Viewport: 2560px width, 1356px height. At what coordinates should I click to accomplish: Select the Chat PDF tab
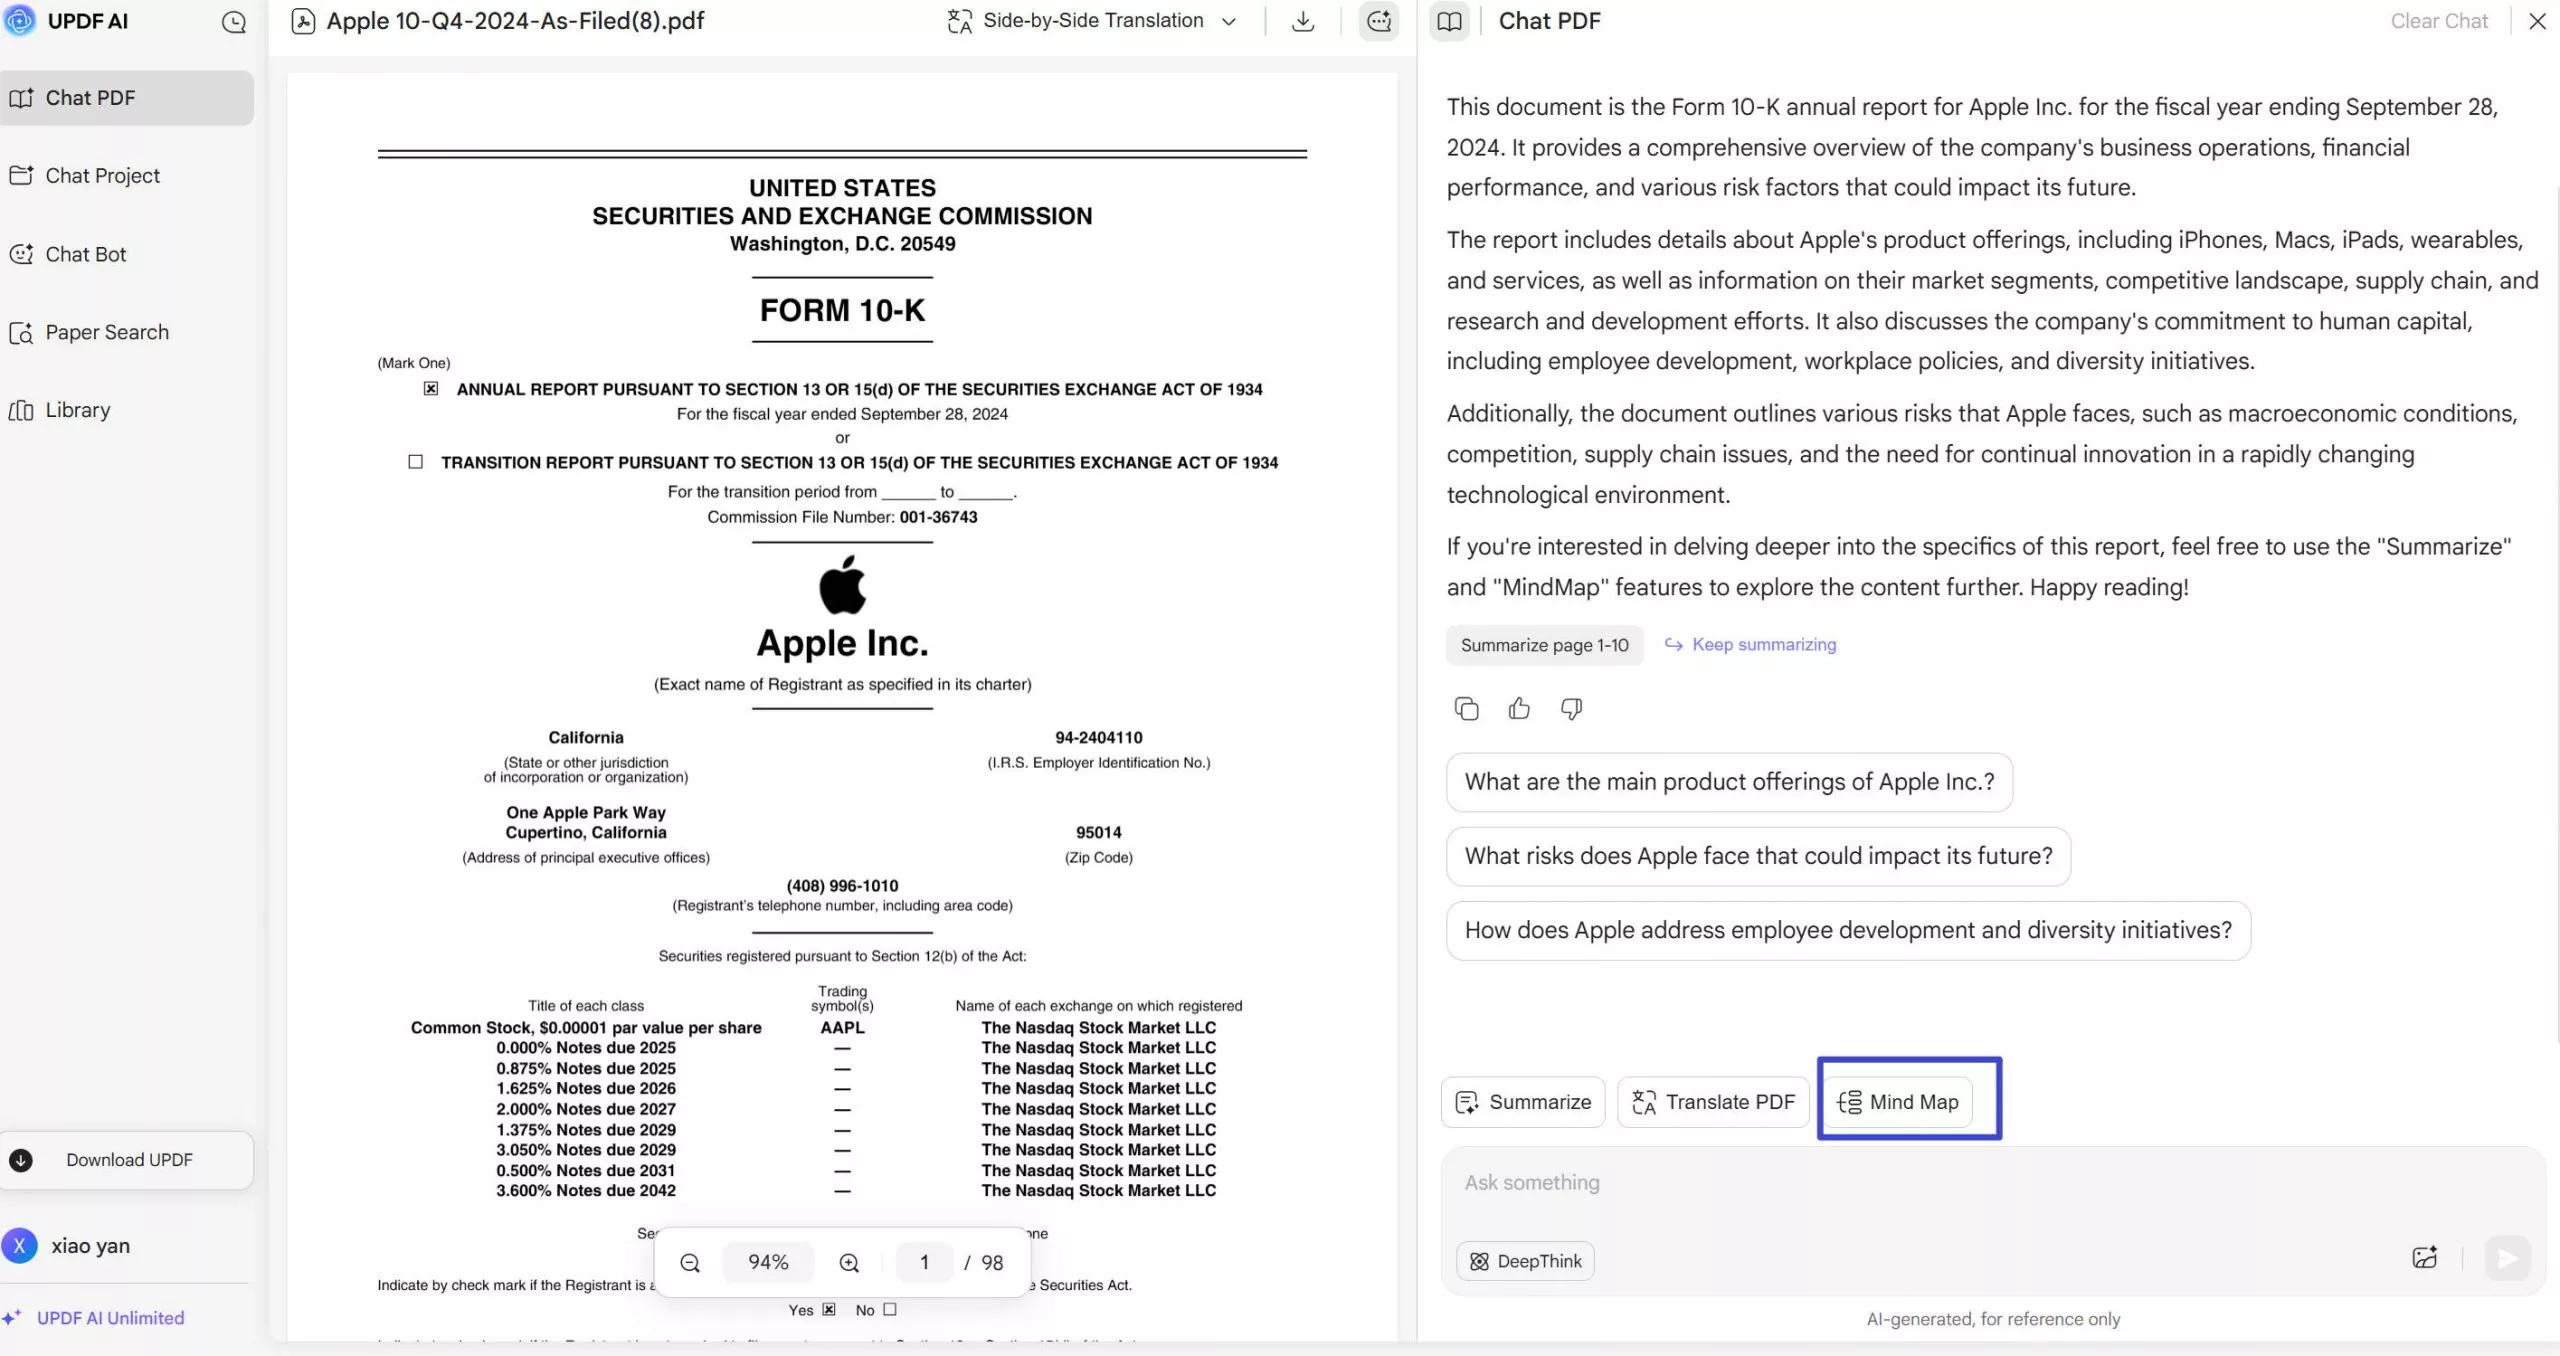90,97
